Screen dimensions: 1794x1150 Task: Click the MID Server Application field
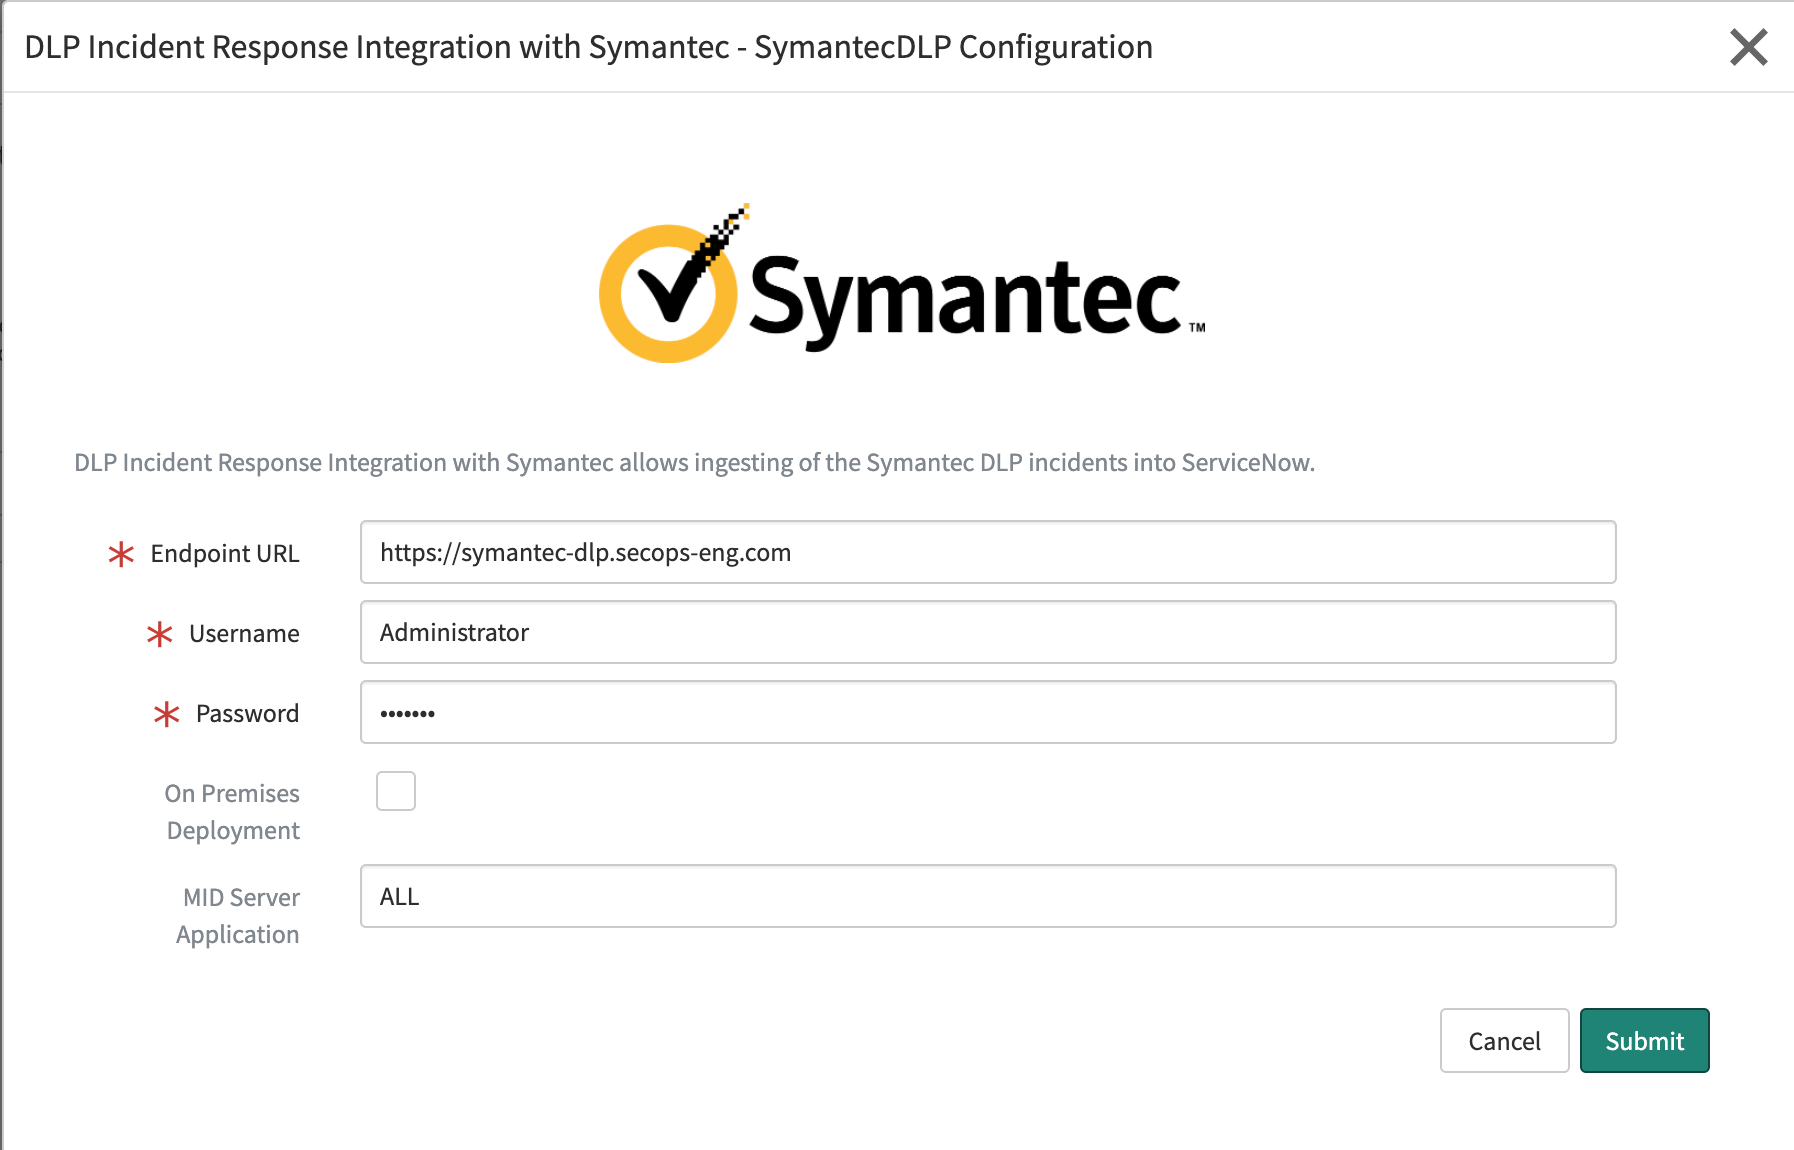(988, 896)
